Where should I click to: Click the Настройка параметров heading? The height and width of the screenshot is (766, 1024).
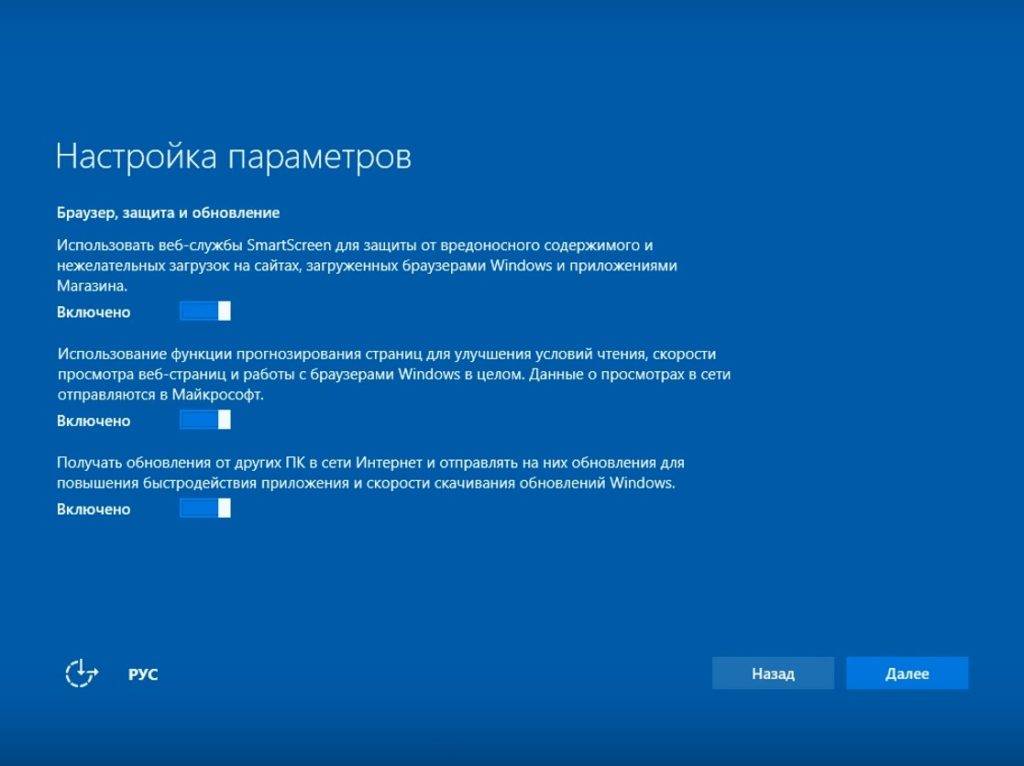click(x=233, y=157)
